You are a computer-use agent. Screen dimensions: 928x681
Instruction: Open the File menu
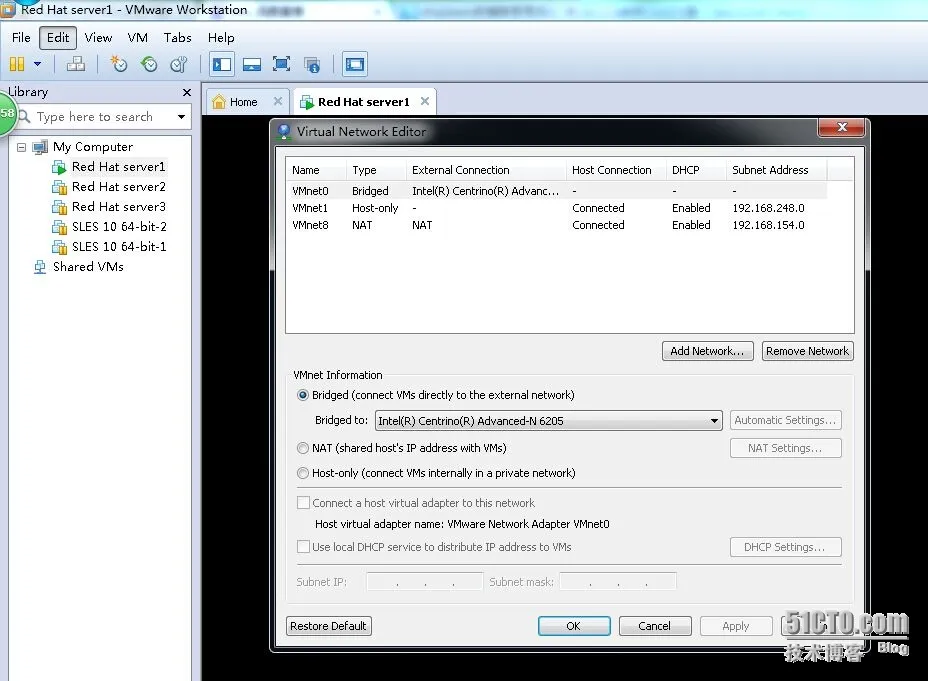click(21, 38)
